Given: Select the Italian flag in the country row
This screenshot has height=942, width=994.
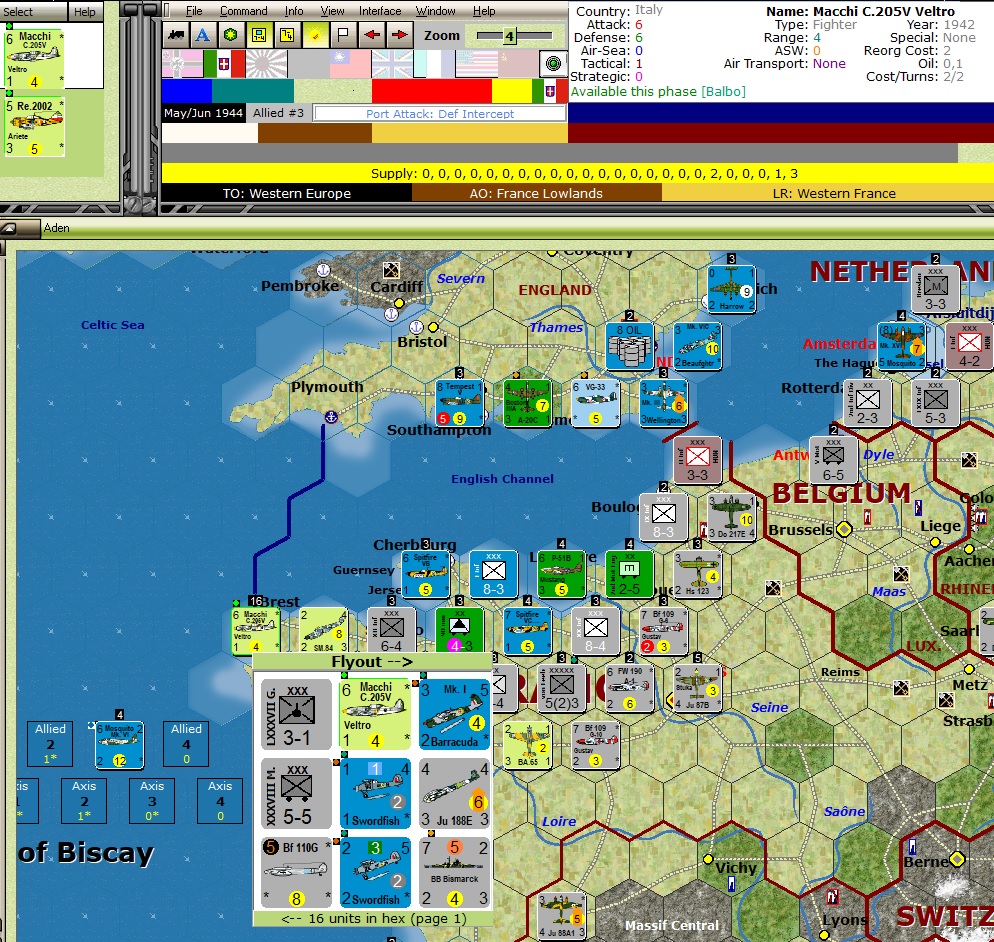Looking at the screenshot, I should [x=224, y=64].
